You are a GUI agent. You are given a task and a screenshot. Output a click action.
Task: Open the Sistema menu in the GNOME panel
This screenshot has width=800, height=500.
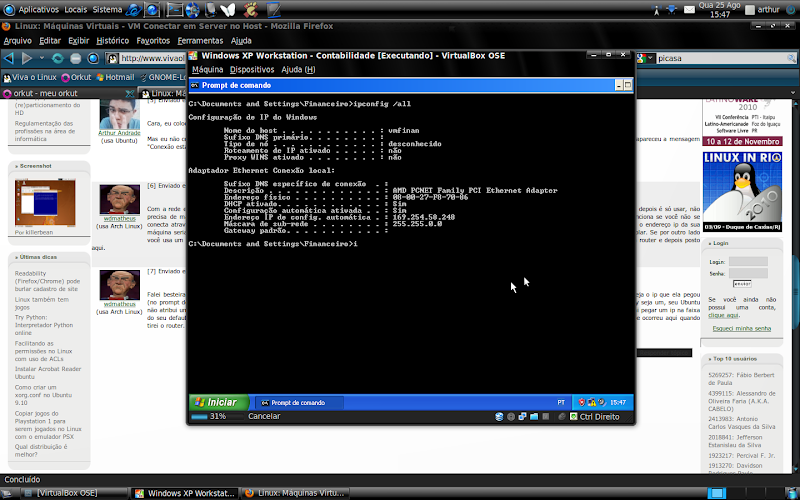[x=107, y=10]
